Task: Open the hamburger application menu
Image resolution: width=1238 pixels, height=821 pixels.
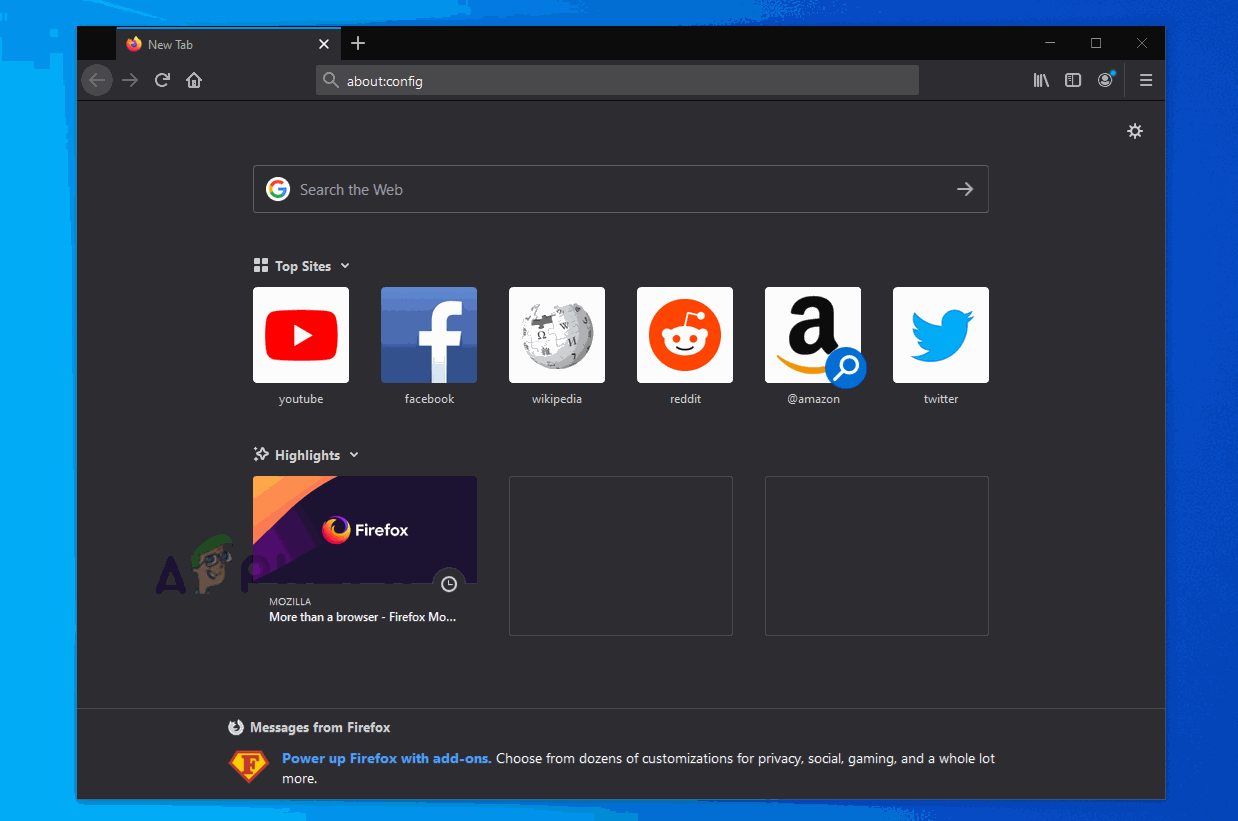Action: tap(1146, 80)
